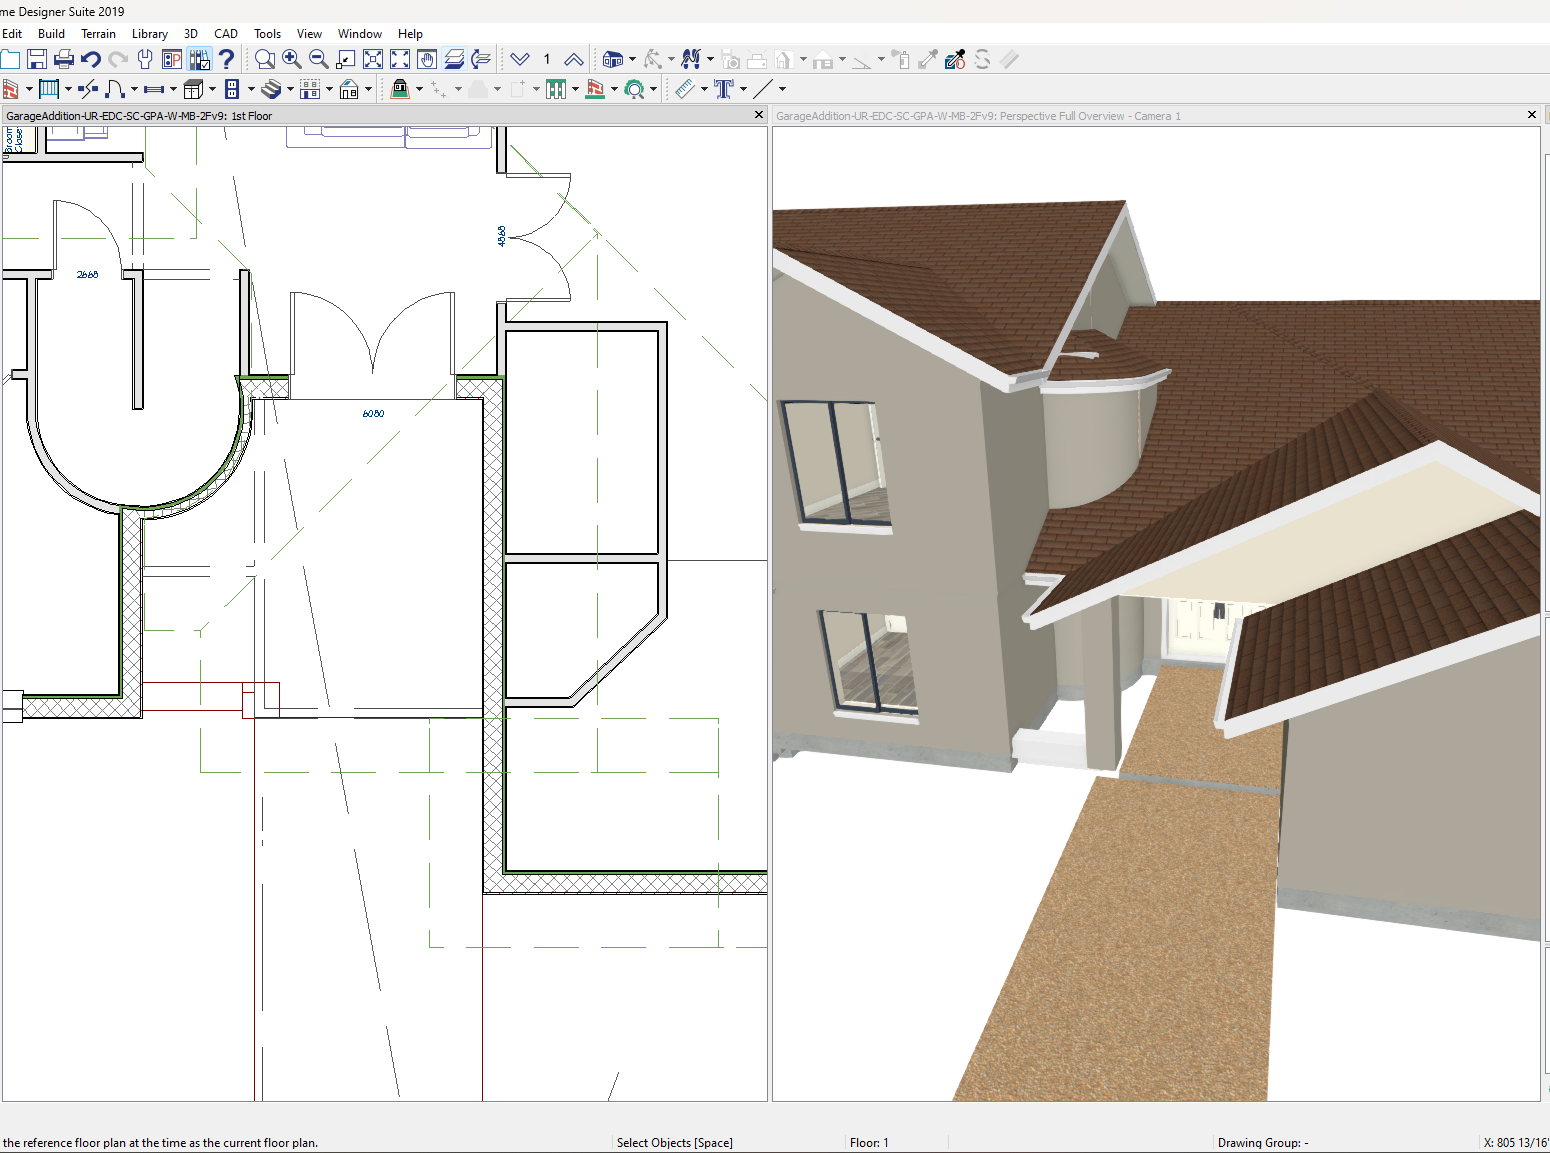Viewport: 1550px width, 1153px height.
Task: Expand the camera view tools dropdown
Action: pyautogui.click(x=632, y=60)
